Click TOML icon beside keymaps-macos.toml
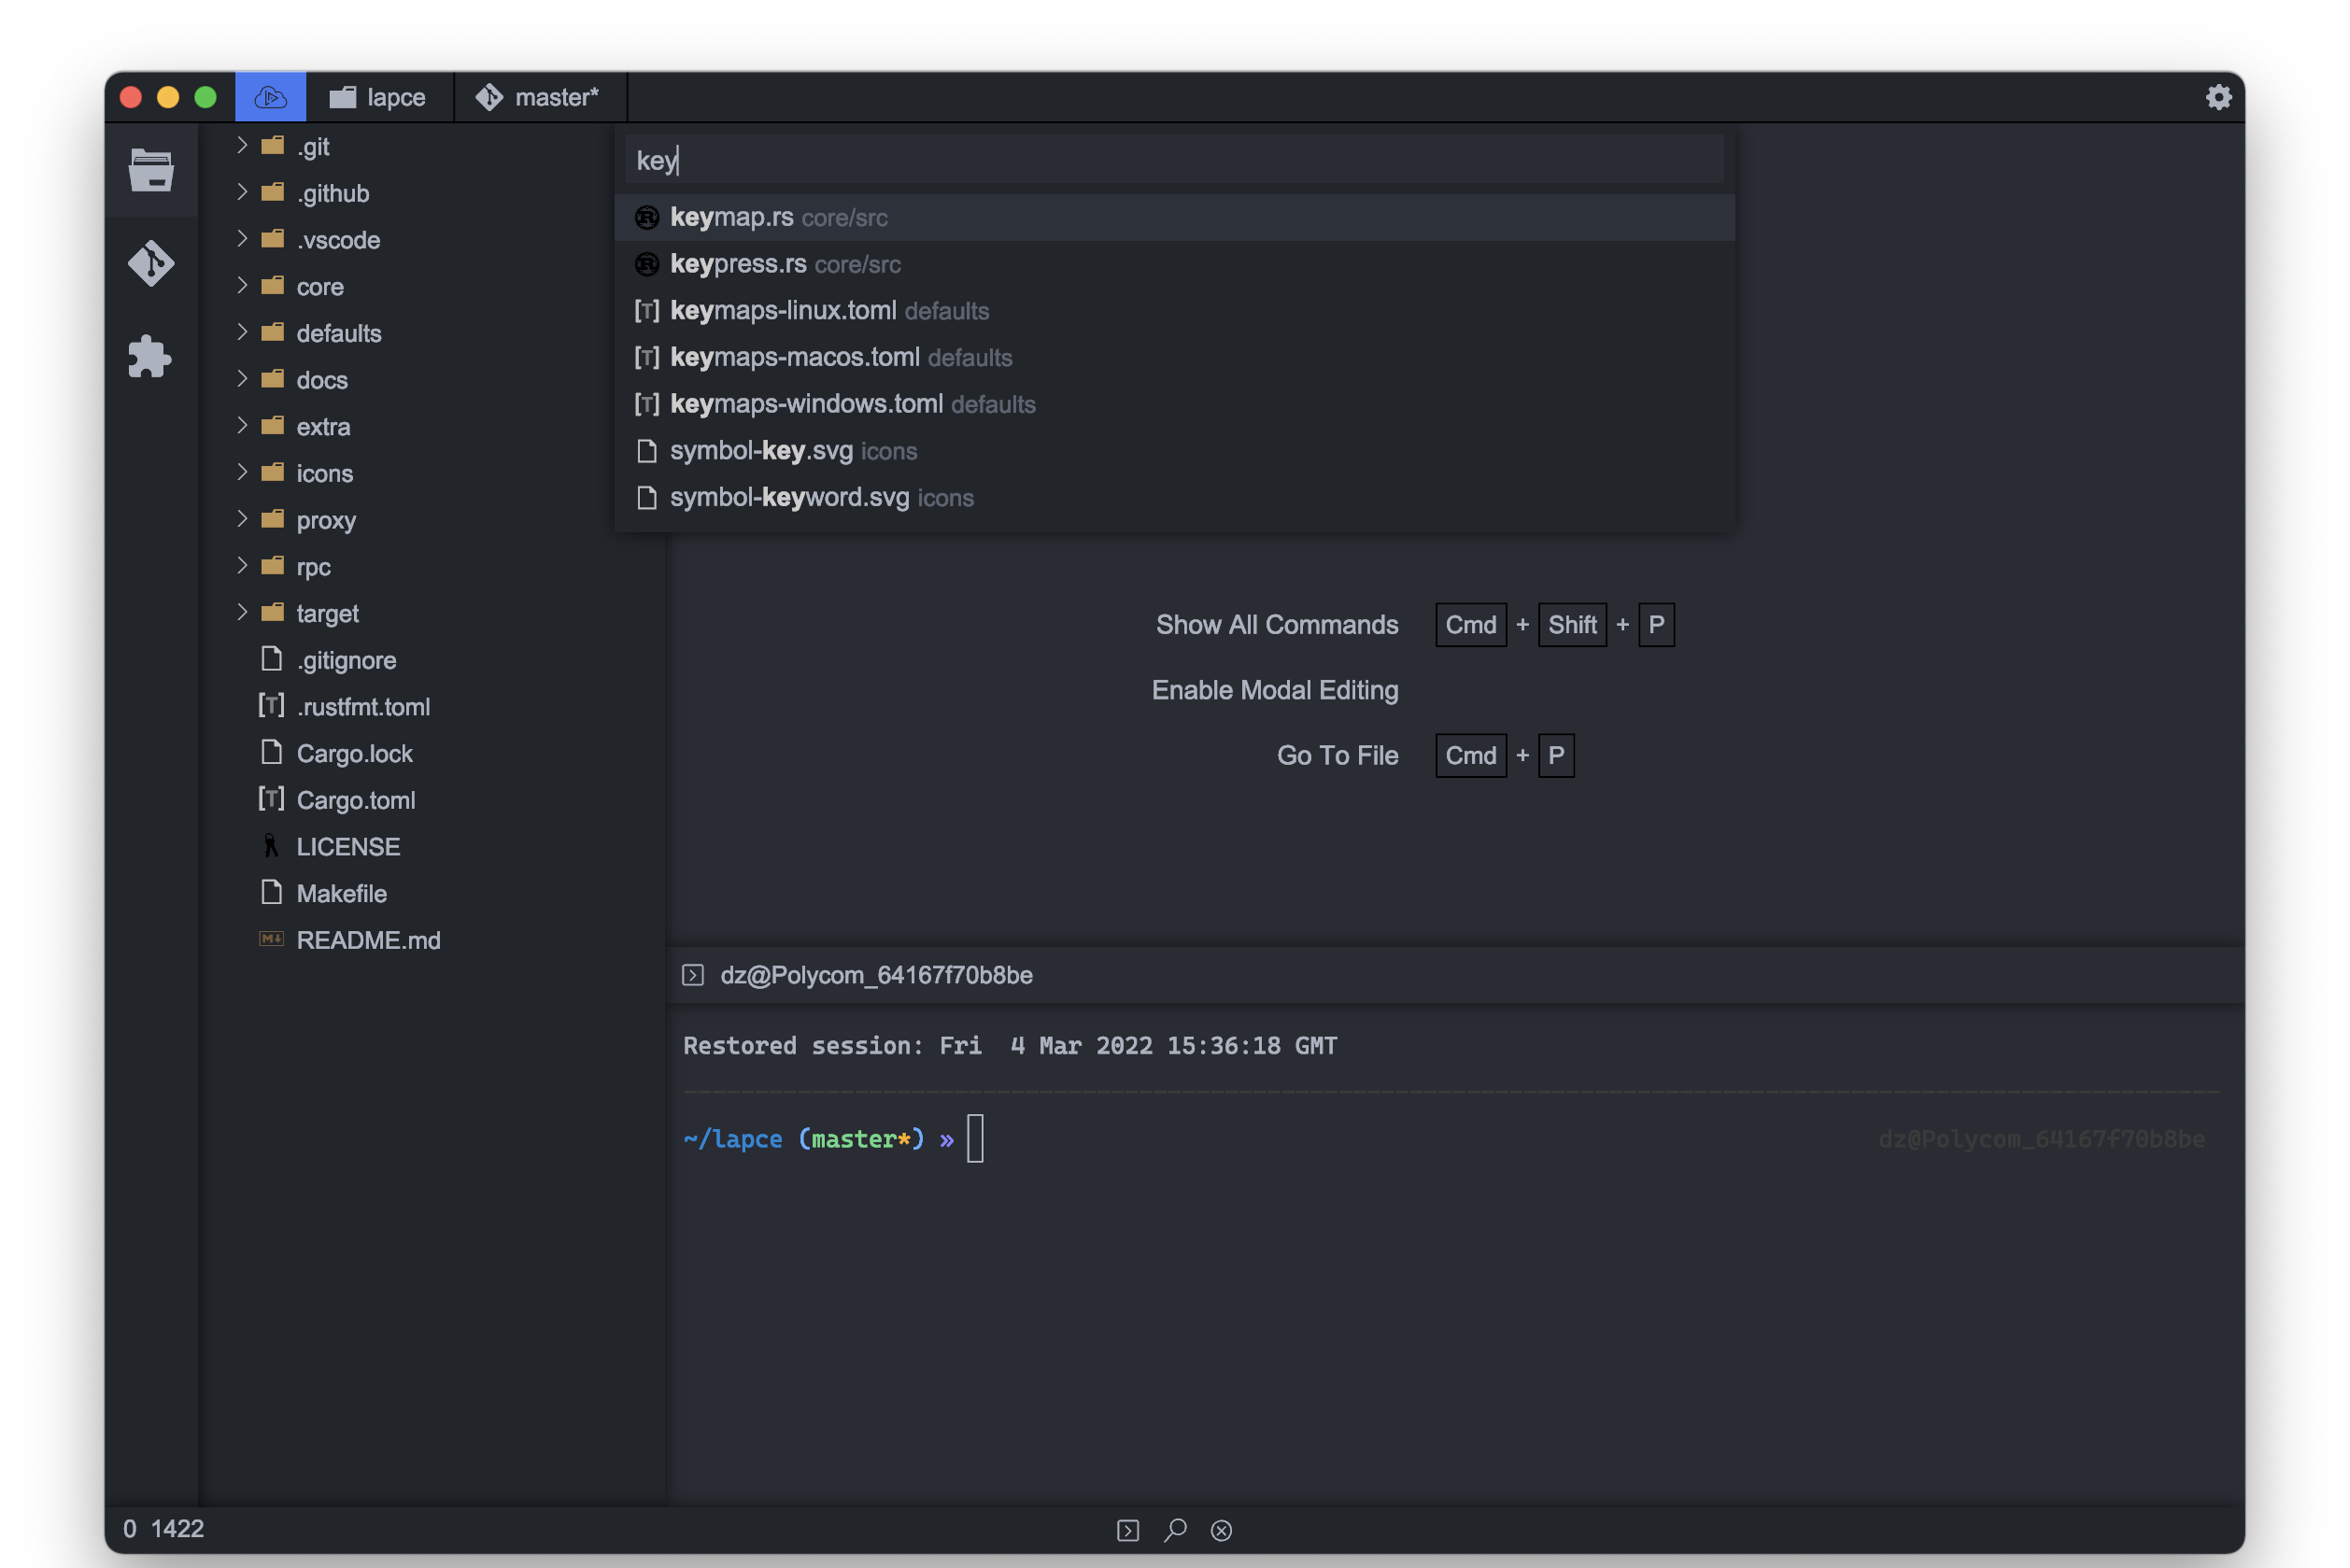Screen dimensions: 2350x1568 tap(647, 357)
